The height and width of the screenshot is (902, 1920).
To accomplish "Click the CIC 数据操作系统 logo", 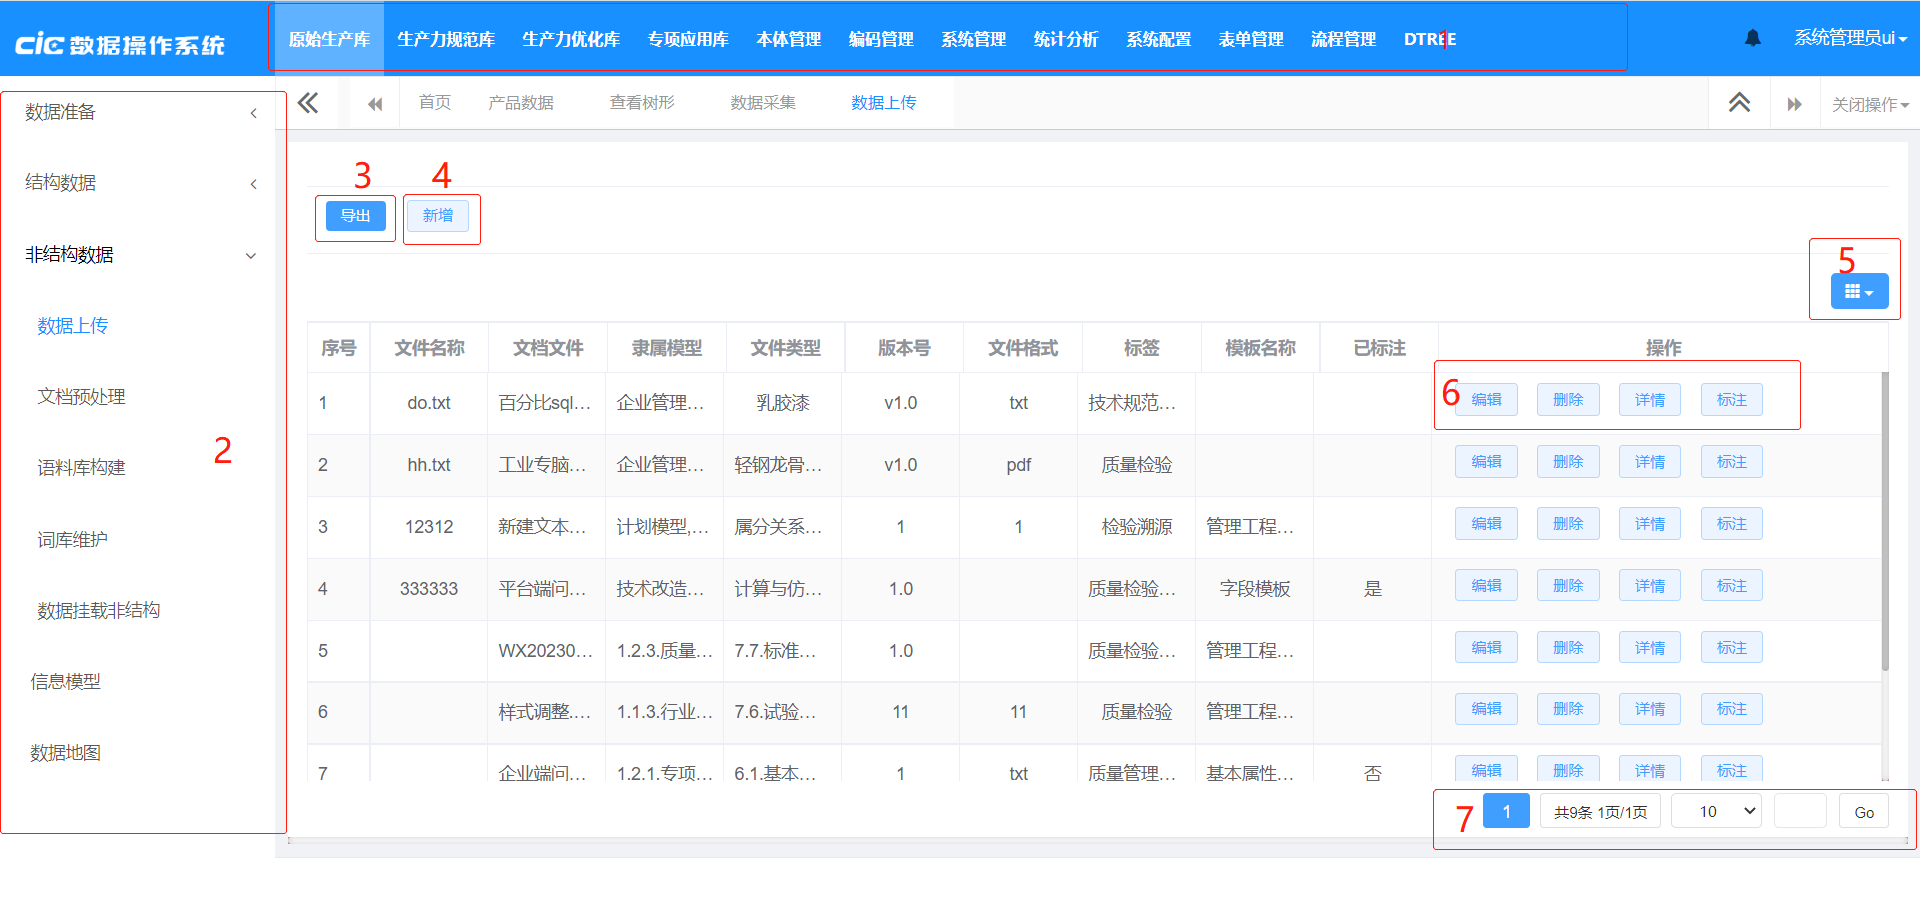I will tap(120, 44).
